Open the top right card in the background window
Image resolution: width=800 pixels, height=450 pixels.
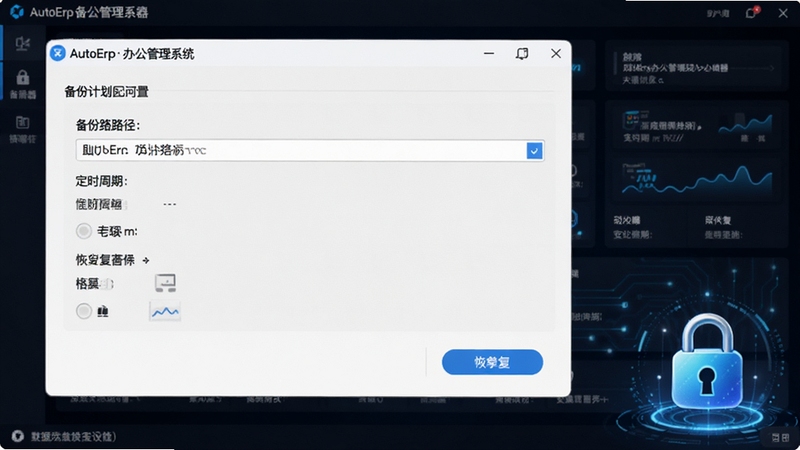697,67
